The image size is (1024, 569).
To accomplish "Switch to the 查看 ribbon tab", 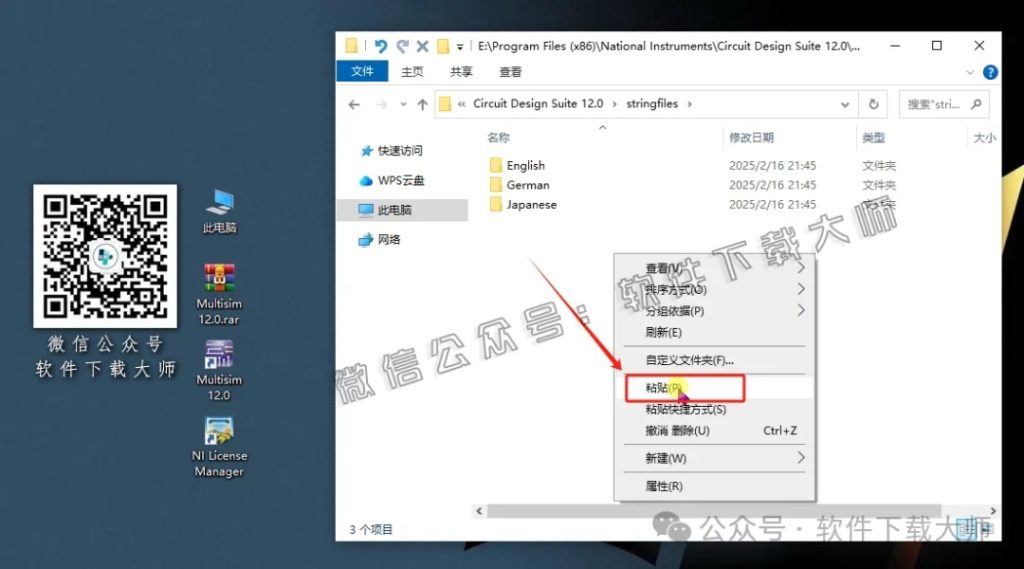I will [x=510, y=72].
